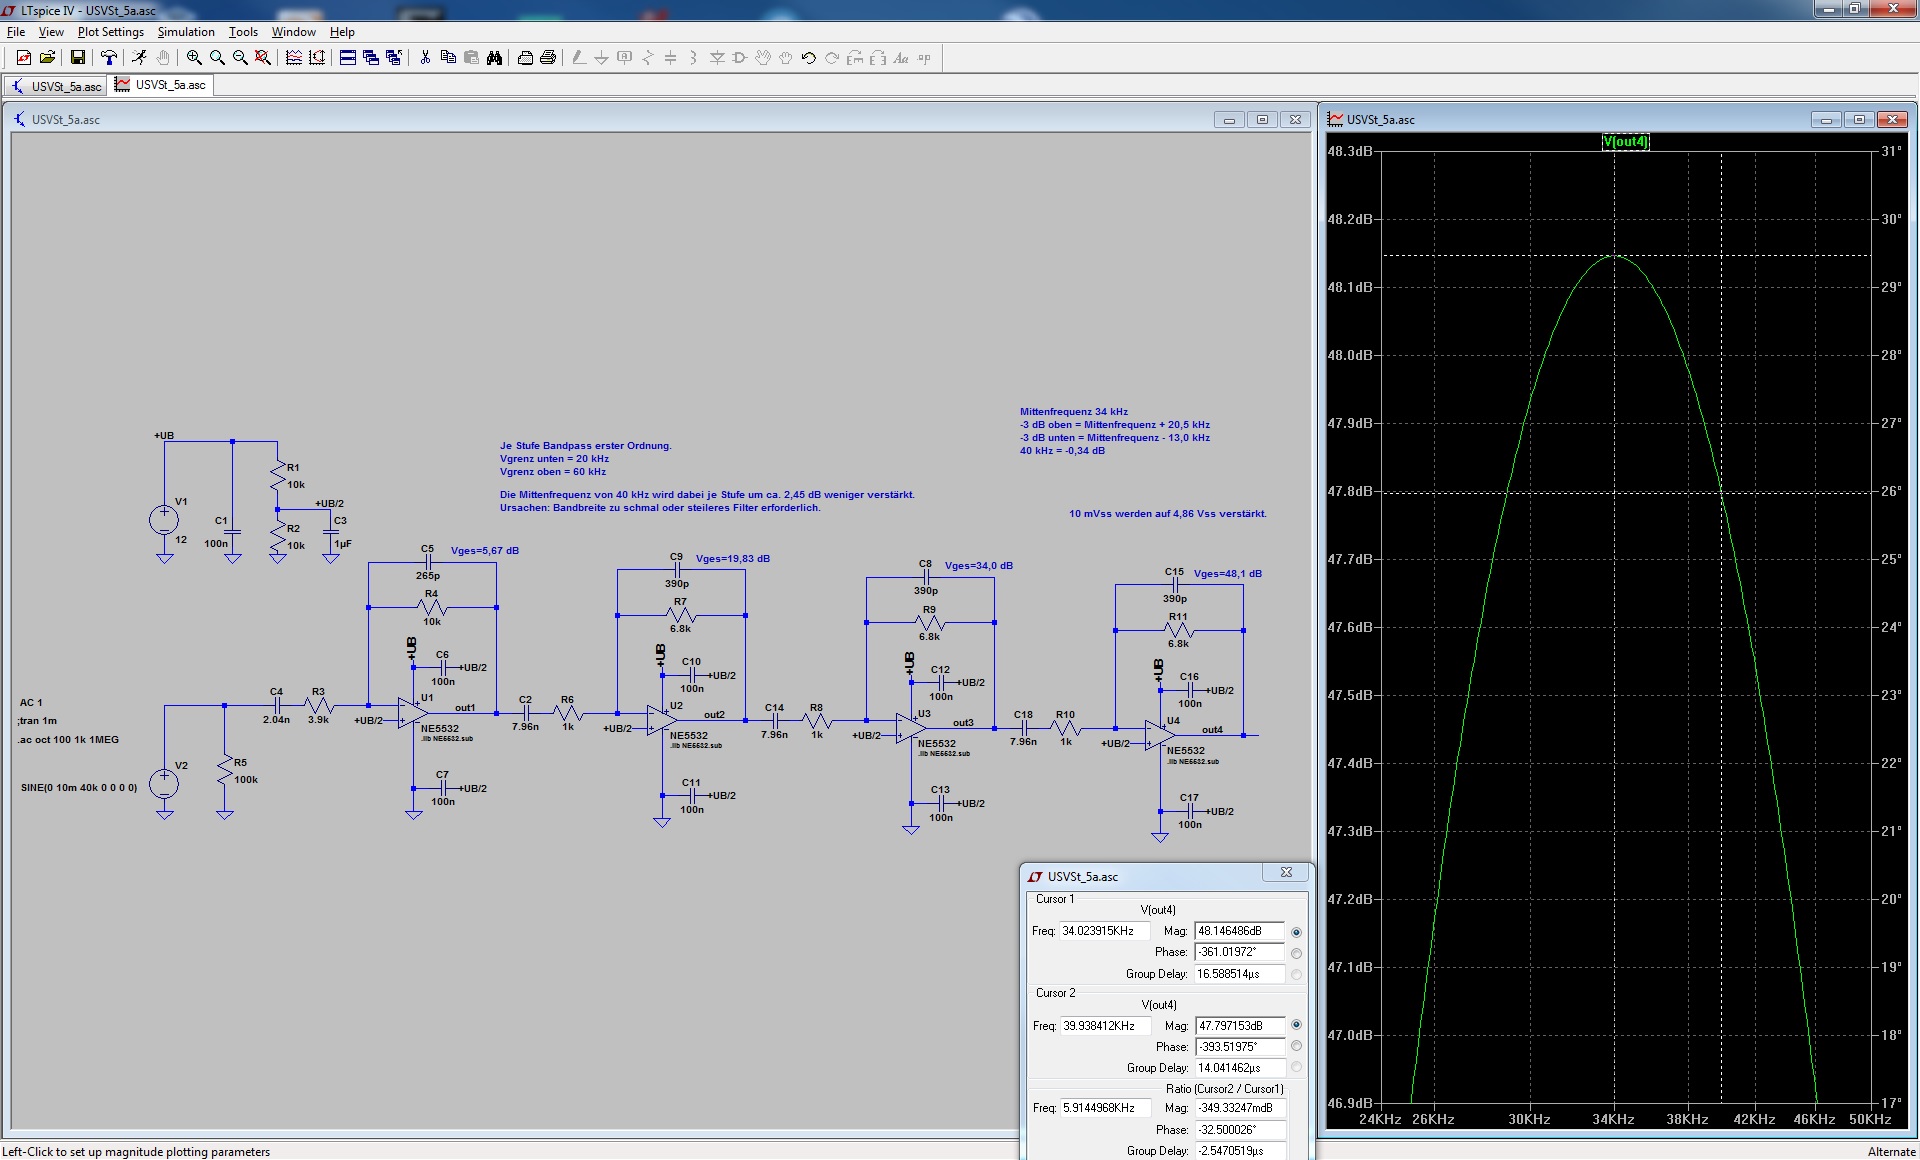Click the Copy icon in the toolbar
The width and height of the screenshot is (1920, 1160).
[448, 58]
